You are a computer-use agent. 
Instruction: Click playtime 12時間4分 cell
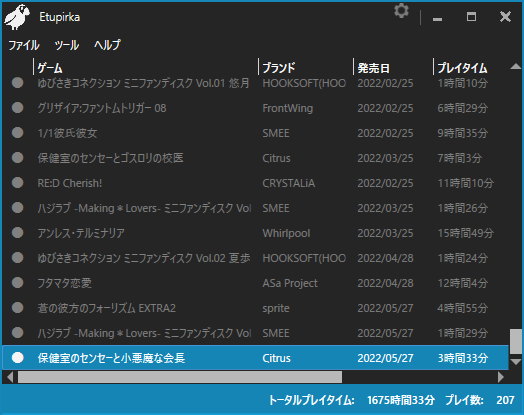[x=463, y=283]
